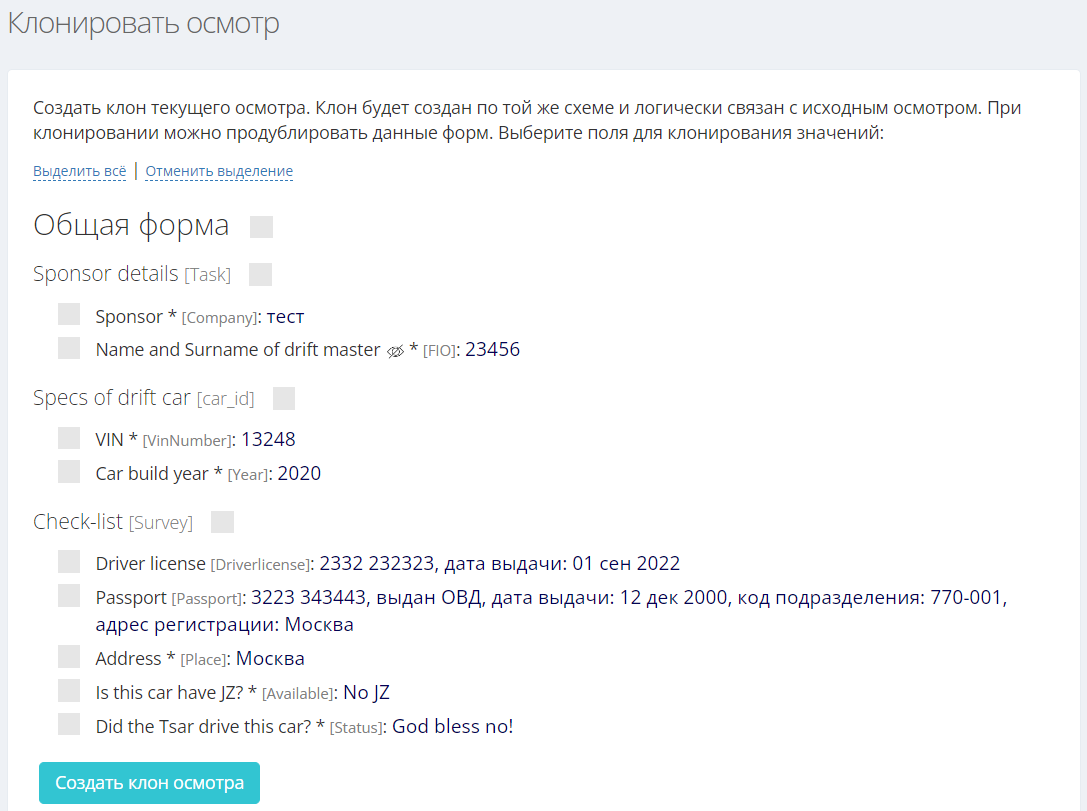Select the Driver license checkbox
This screenshot has height=811, width=1087.
tap(69, 562)
